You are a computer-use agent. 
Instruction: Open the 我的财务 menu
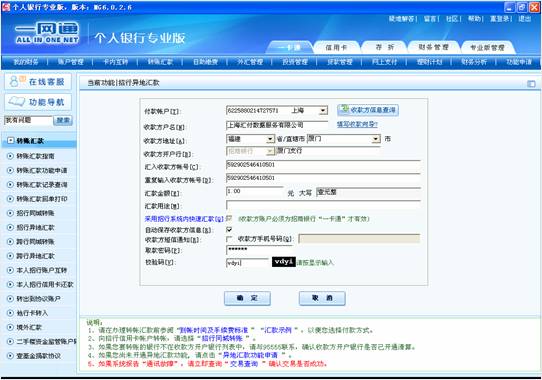(26, 62)
